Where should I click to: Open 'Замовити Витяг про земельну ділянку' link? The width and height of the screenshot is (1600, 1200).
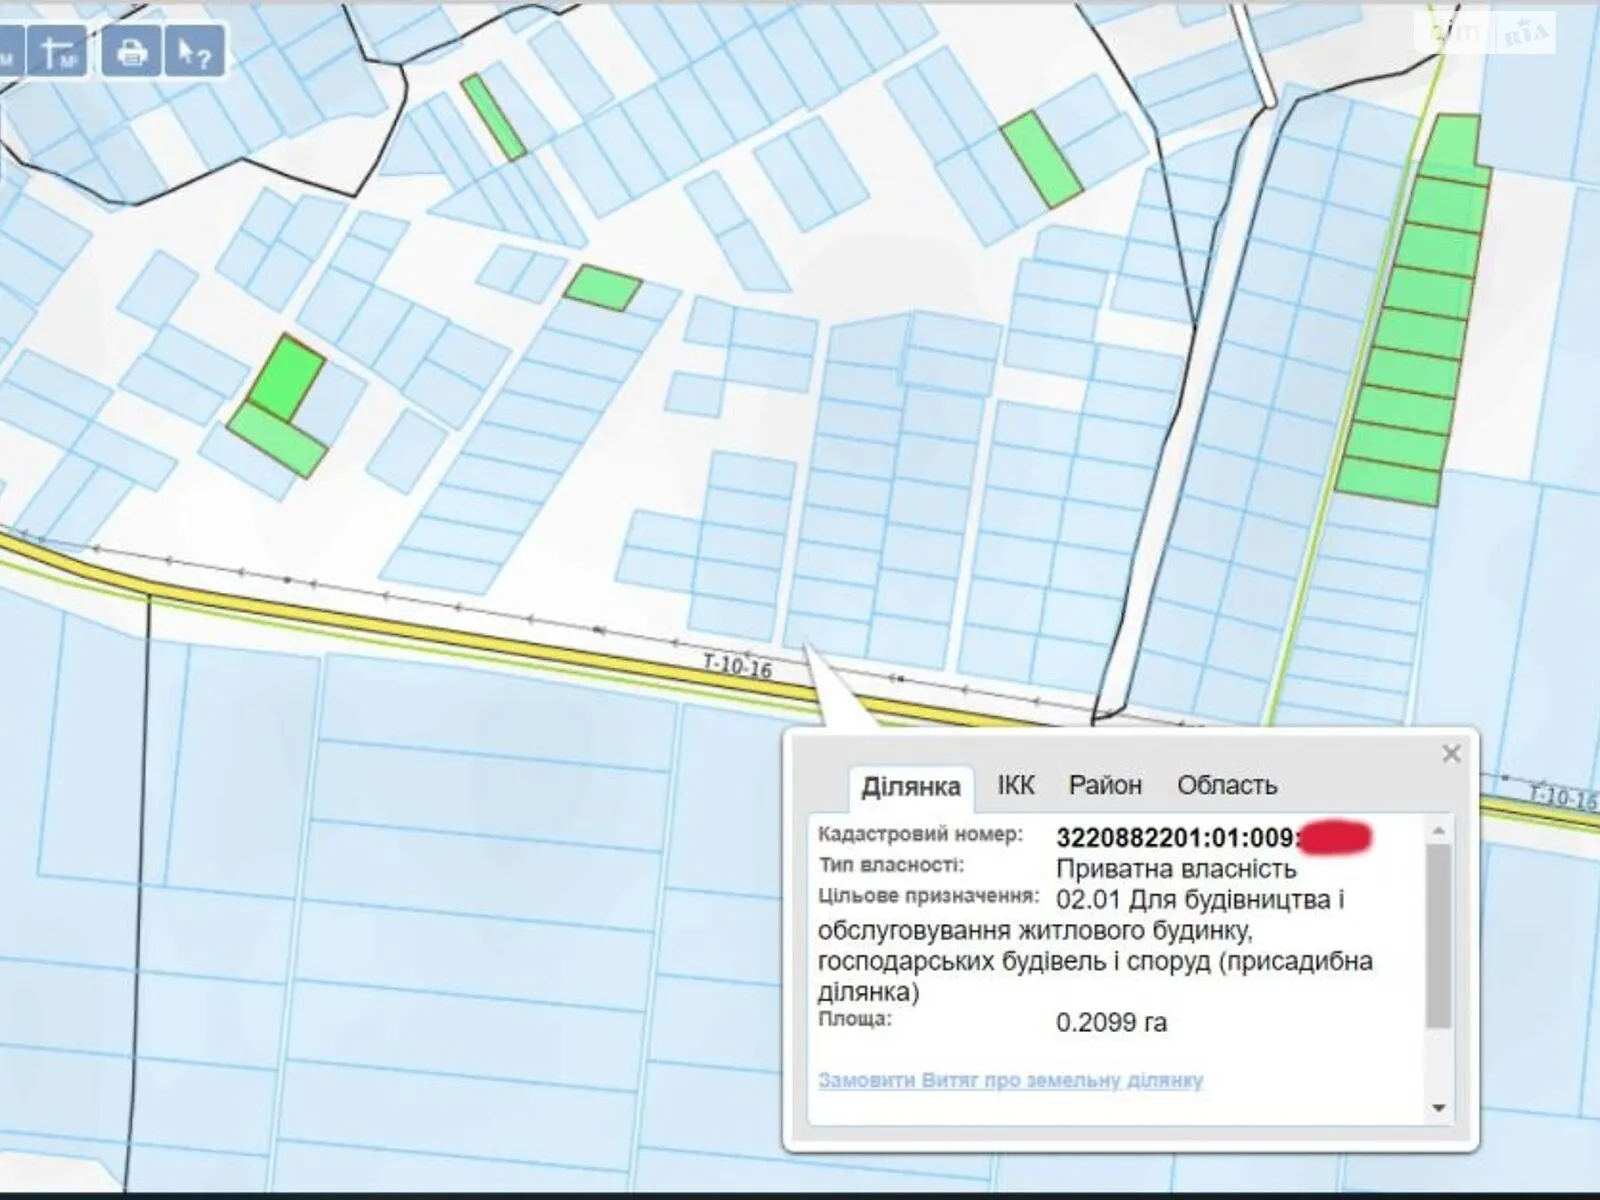click(1010, 1080)
